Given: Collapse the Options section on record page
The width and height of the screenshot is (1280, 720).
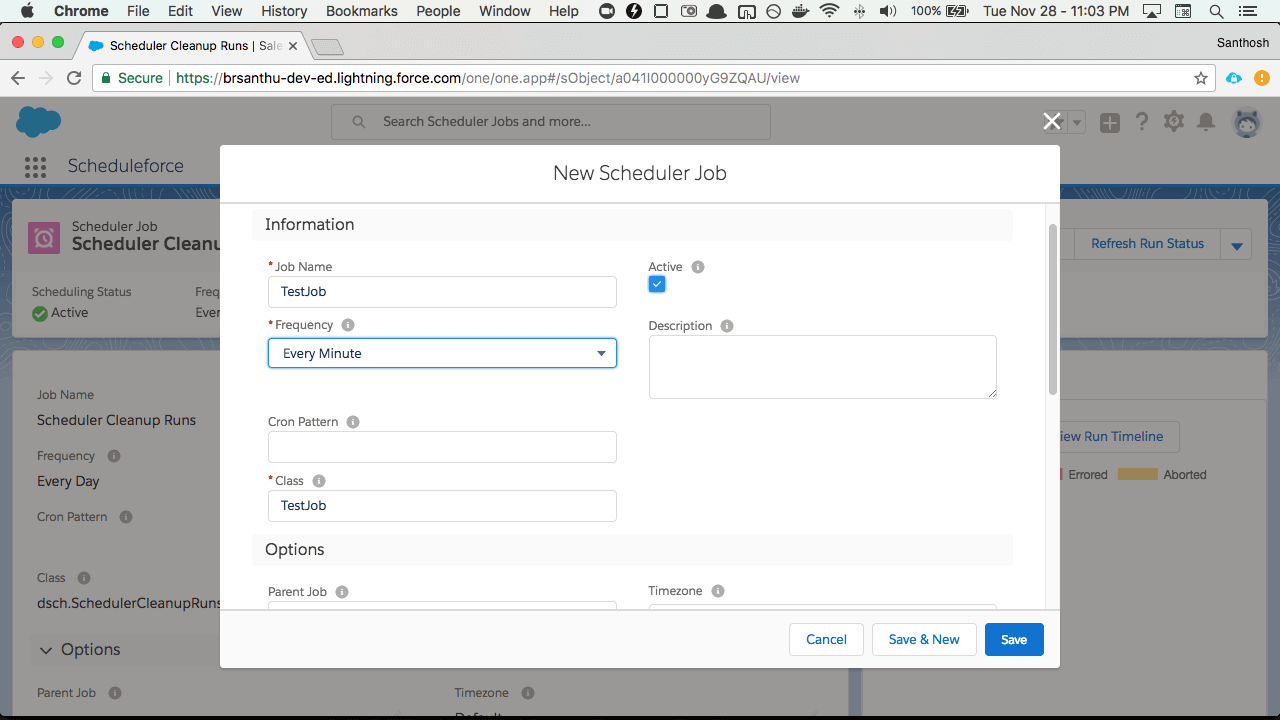Looking at the screenshot, I should [x=46, y=650].
